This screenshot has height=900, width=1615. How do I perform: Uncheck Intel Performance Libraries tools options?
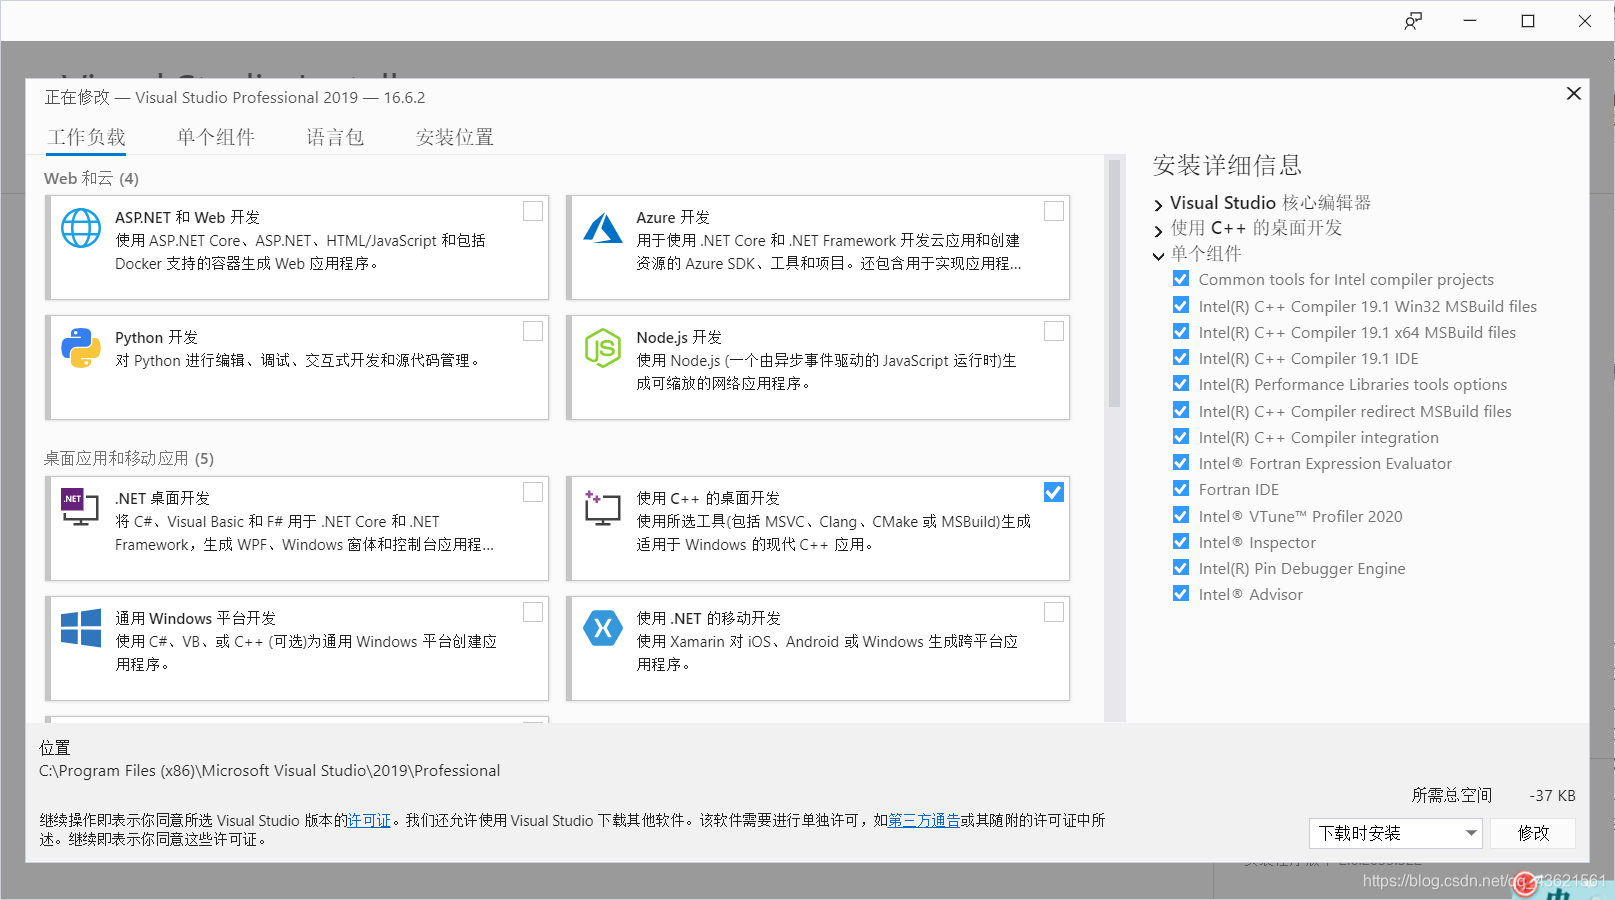tap(1181, 383)
